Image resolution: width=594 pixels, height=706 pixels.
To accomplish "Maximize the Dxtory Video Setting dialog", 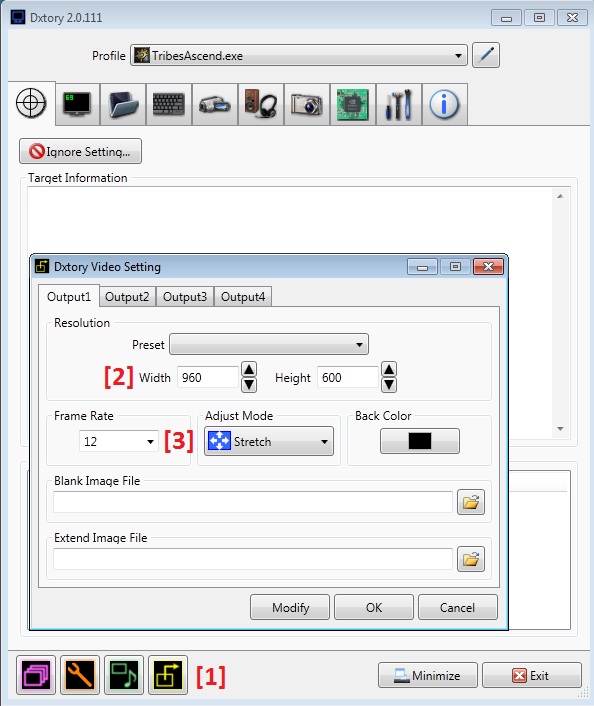I will [x=455, y=267].
